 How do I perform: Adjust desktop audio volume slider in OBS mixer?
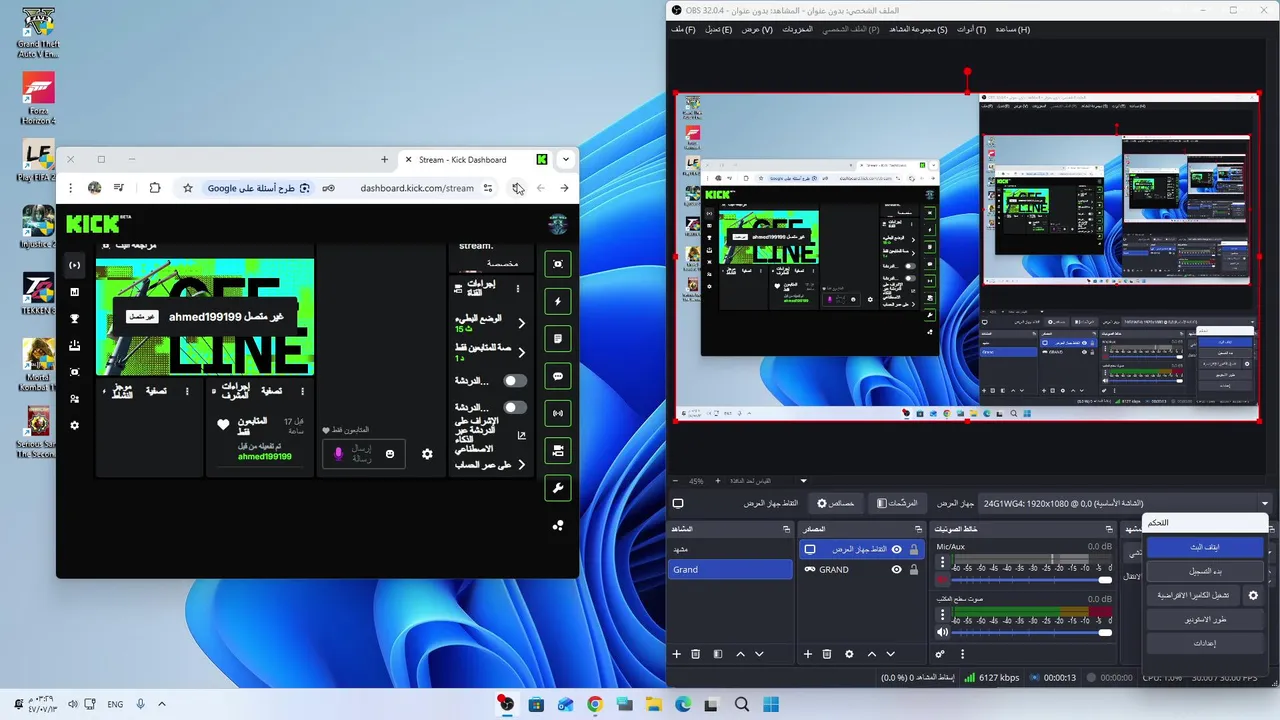(x=1032, y=632)
